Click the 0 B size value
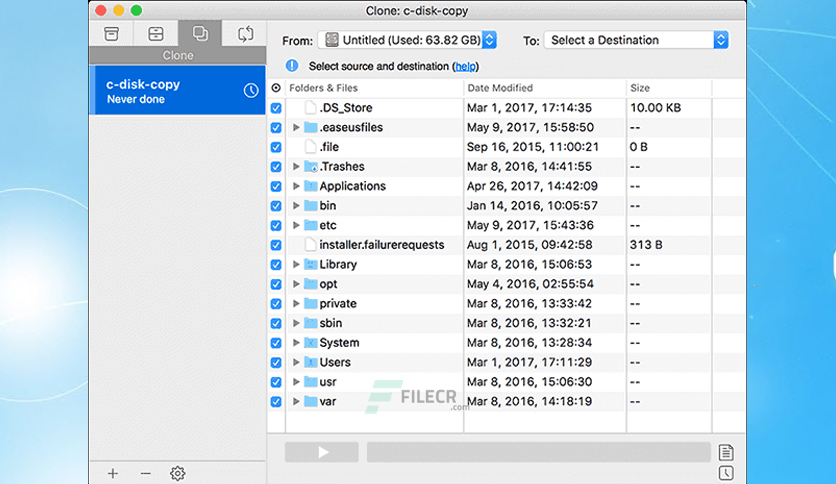Image resolution: width=836 pixels, height=484 pixels. point(638,147)
